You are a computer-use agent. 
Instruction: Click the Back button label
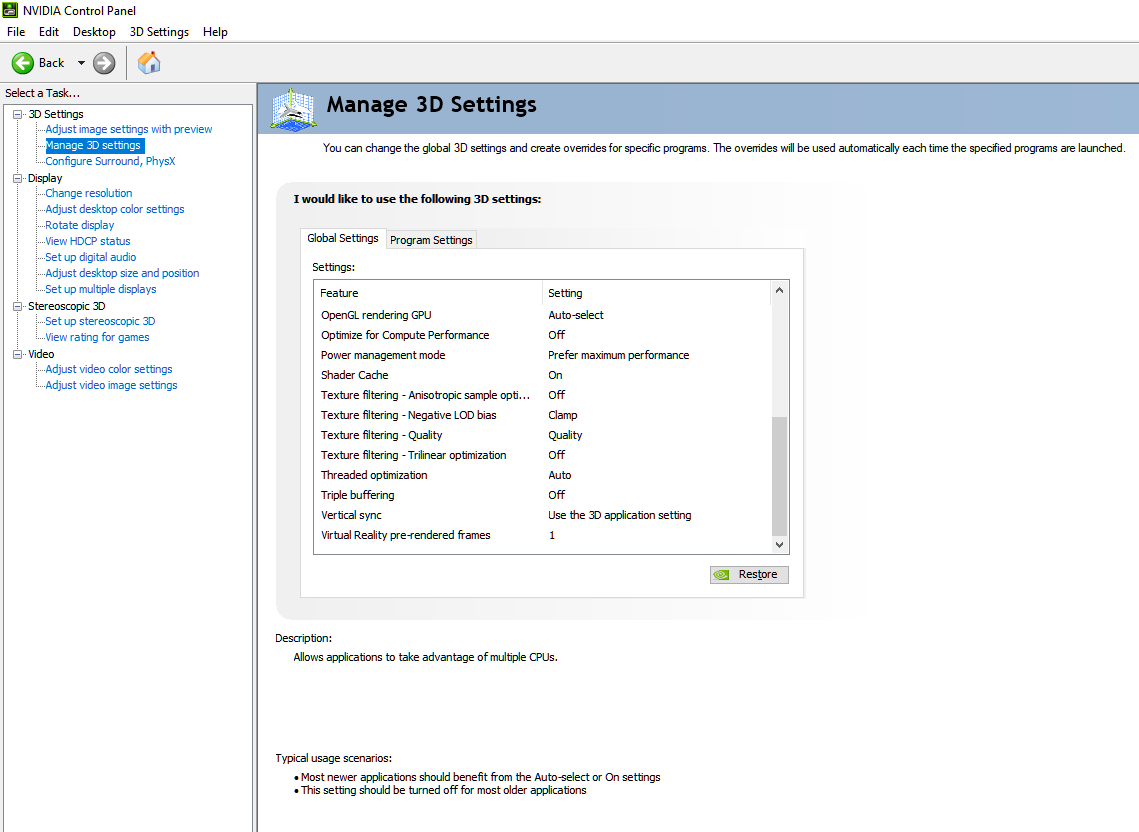tap(52, 63)
